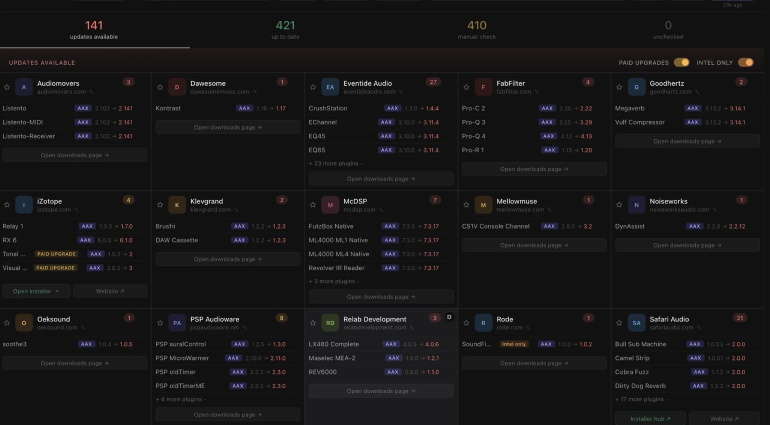Open the 410 manual check tab

click(476, 29)
